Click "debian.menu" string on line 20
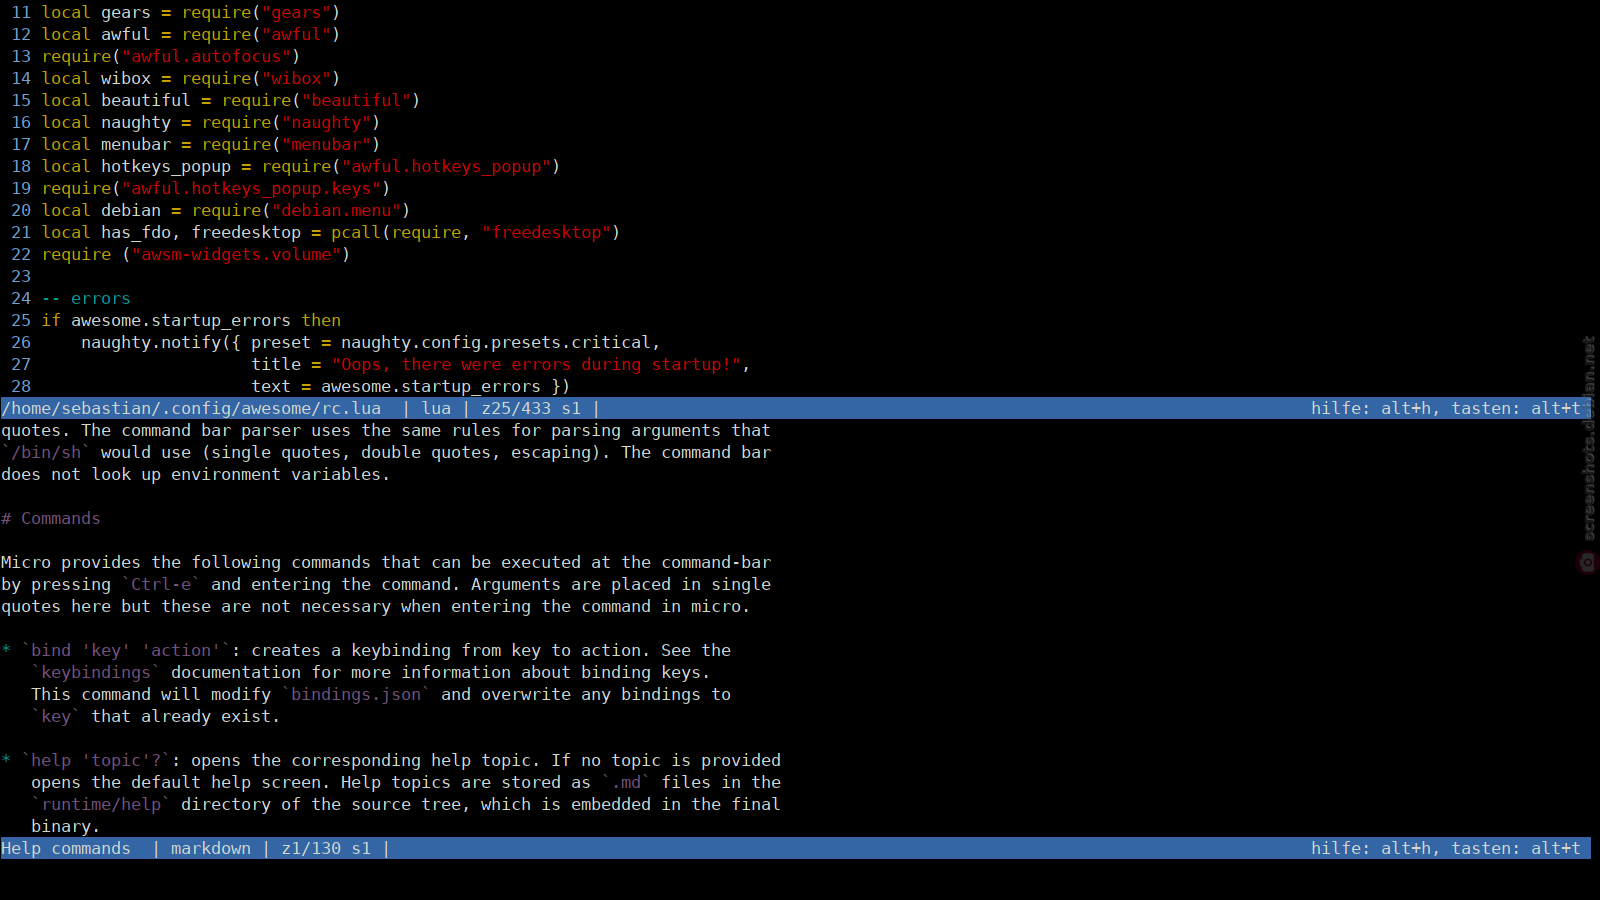Screen dimensions: 1600x900 coord(336,210)
